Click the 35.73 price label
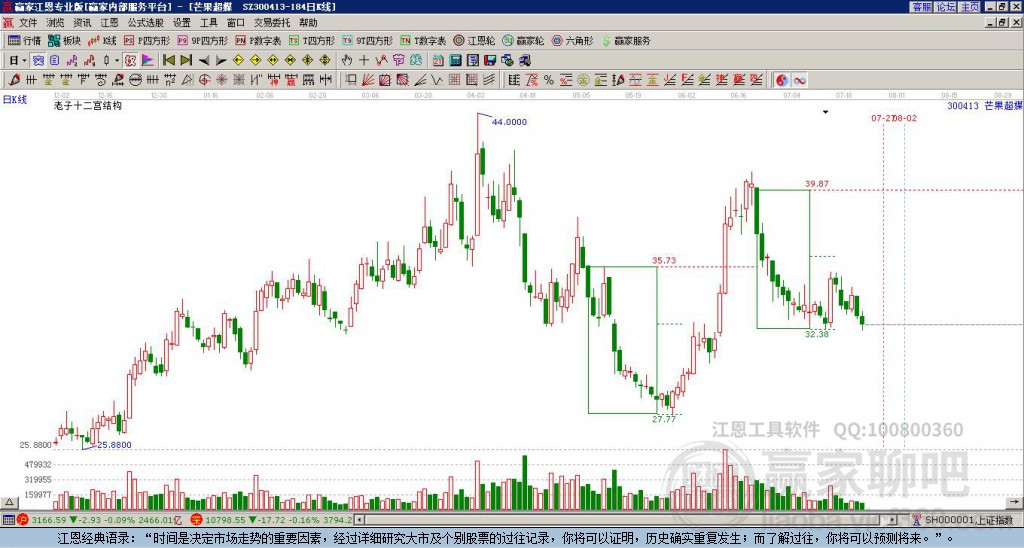The image size is (1024, 548). (x=664, y=261)
